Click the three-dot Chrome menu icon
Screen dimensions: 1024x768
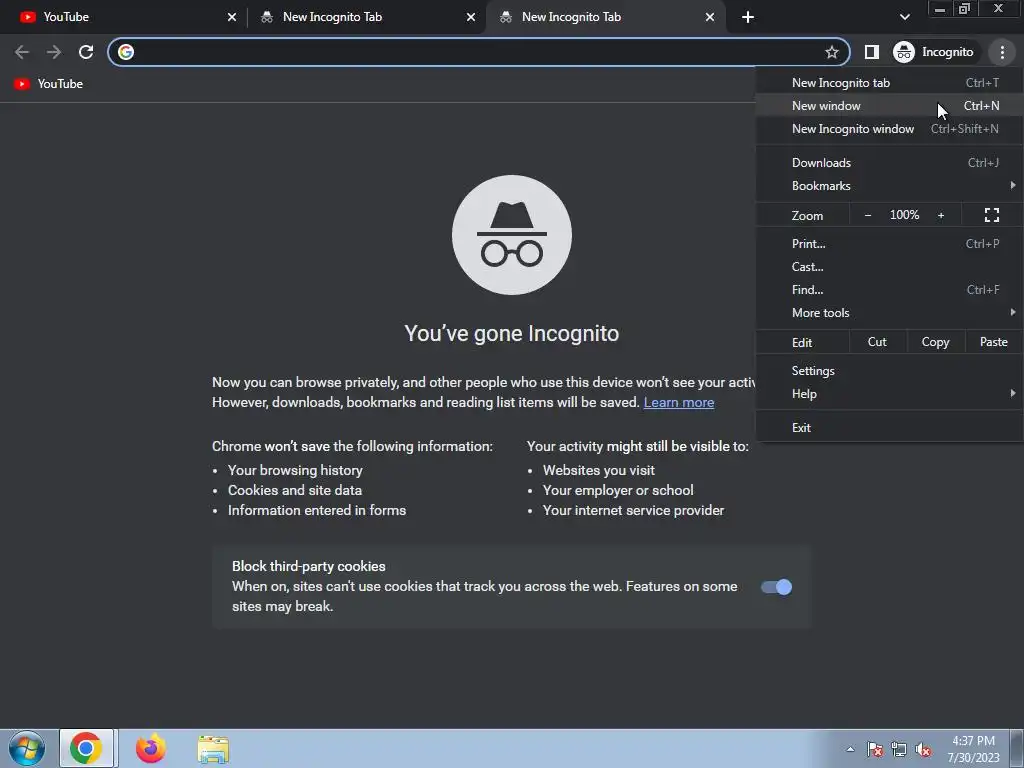click(1002, 52)
